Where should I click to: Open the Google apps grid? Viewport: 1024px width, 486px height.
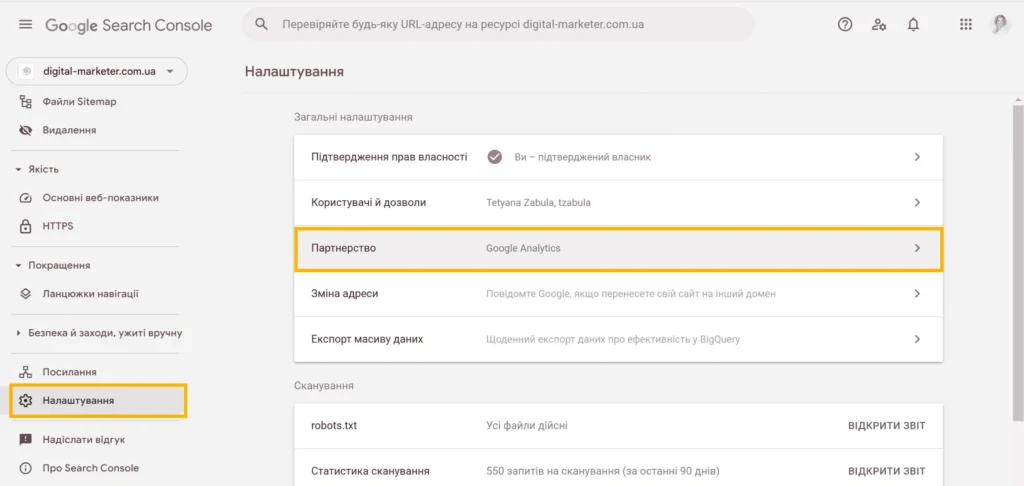pos(966,25)
